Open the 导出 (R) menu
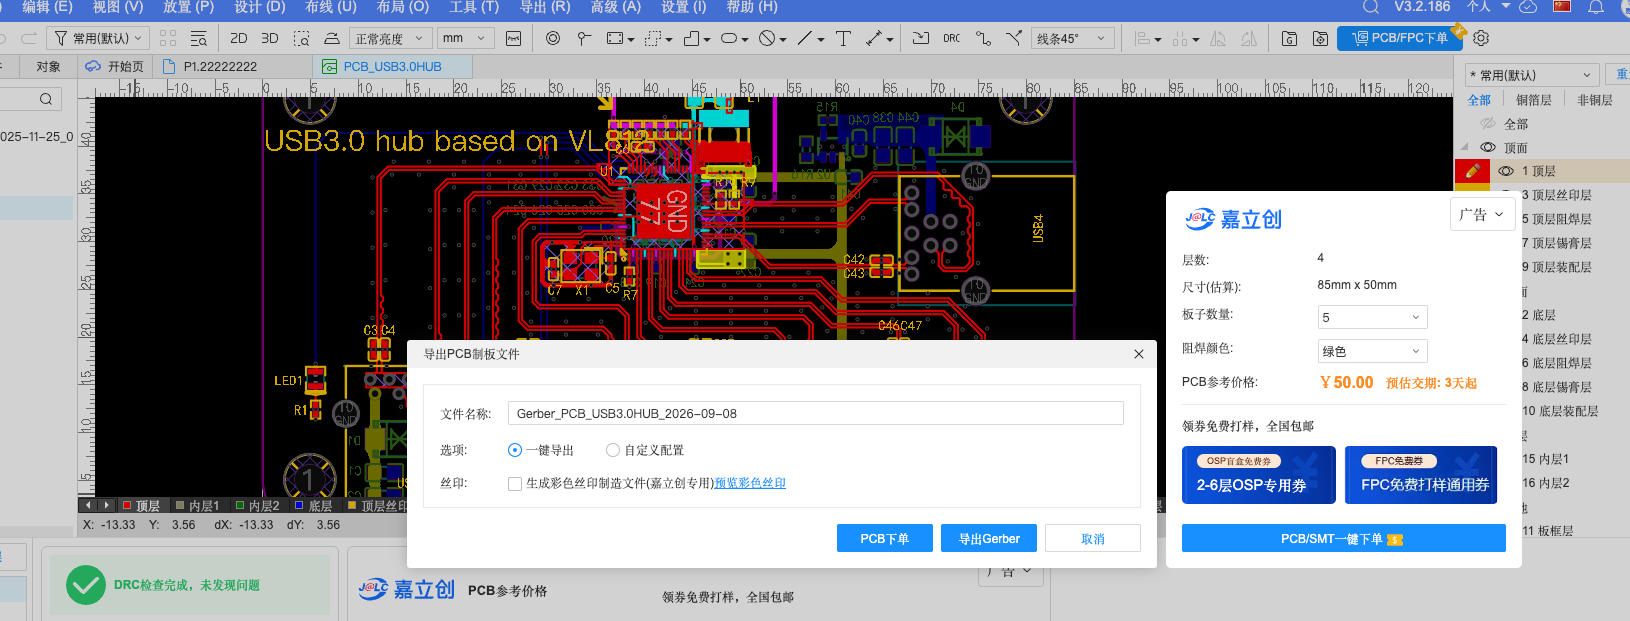The height and width of the screenshot is (621, 1630). click(545, 7)
